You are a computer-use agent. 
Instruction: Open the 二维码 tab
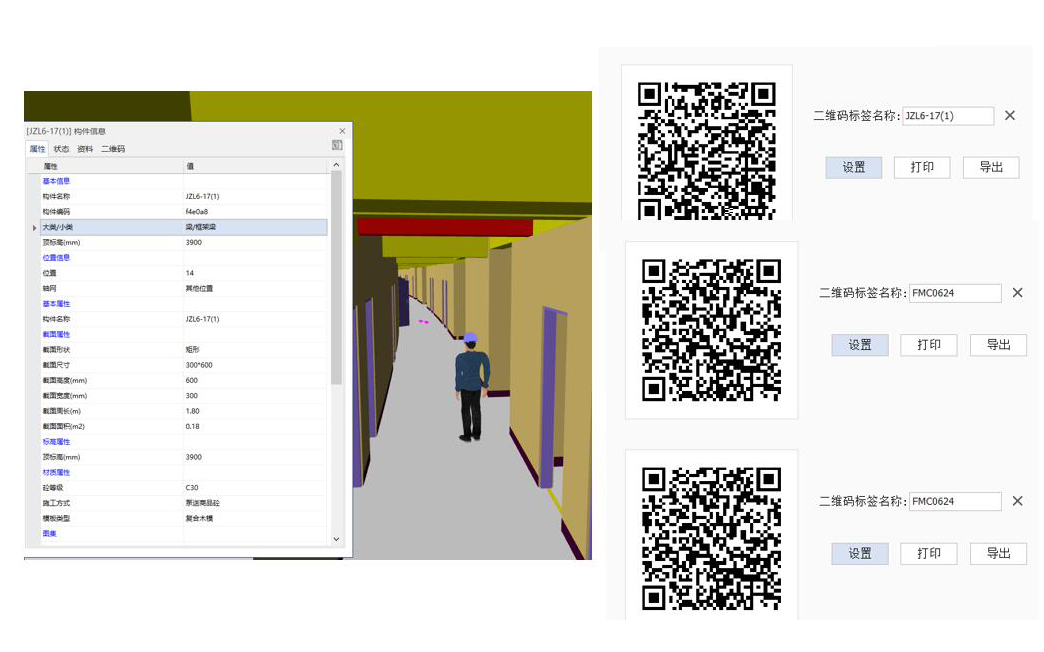(x=113, y=149)
